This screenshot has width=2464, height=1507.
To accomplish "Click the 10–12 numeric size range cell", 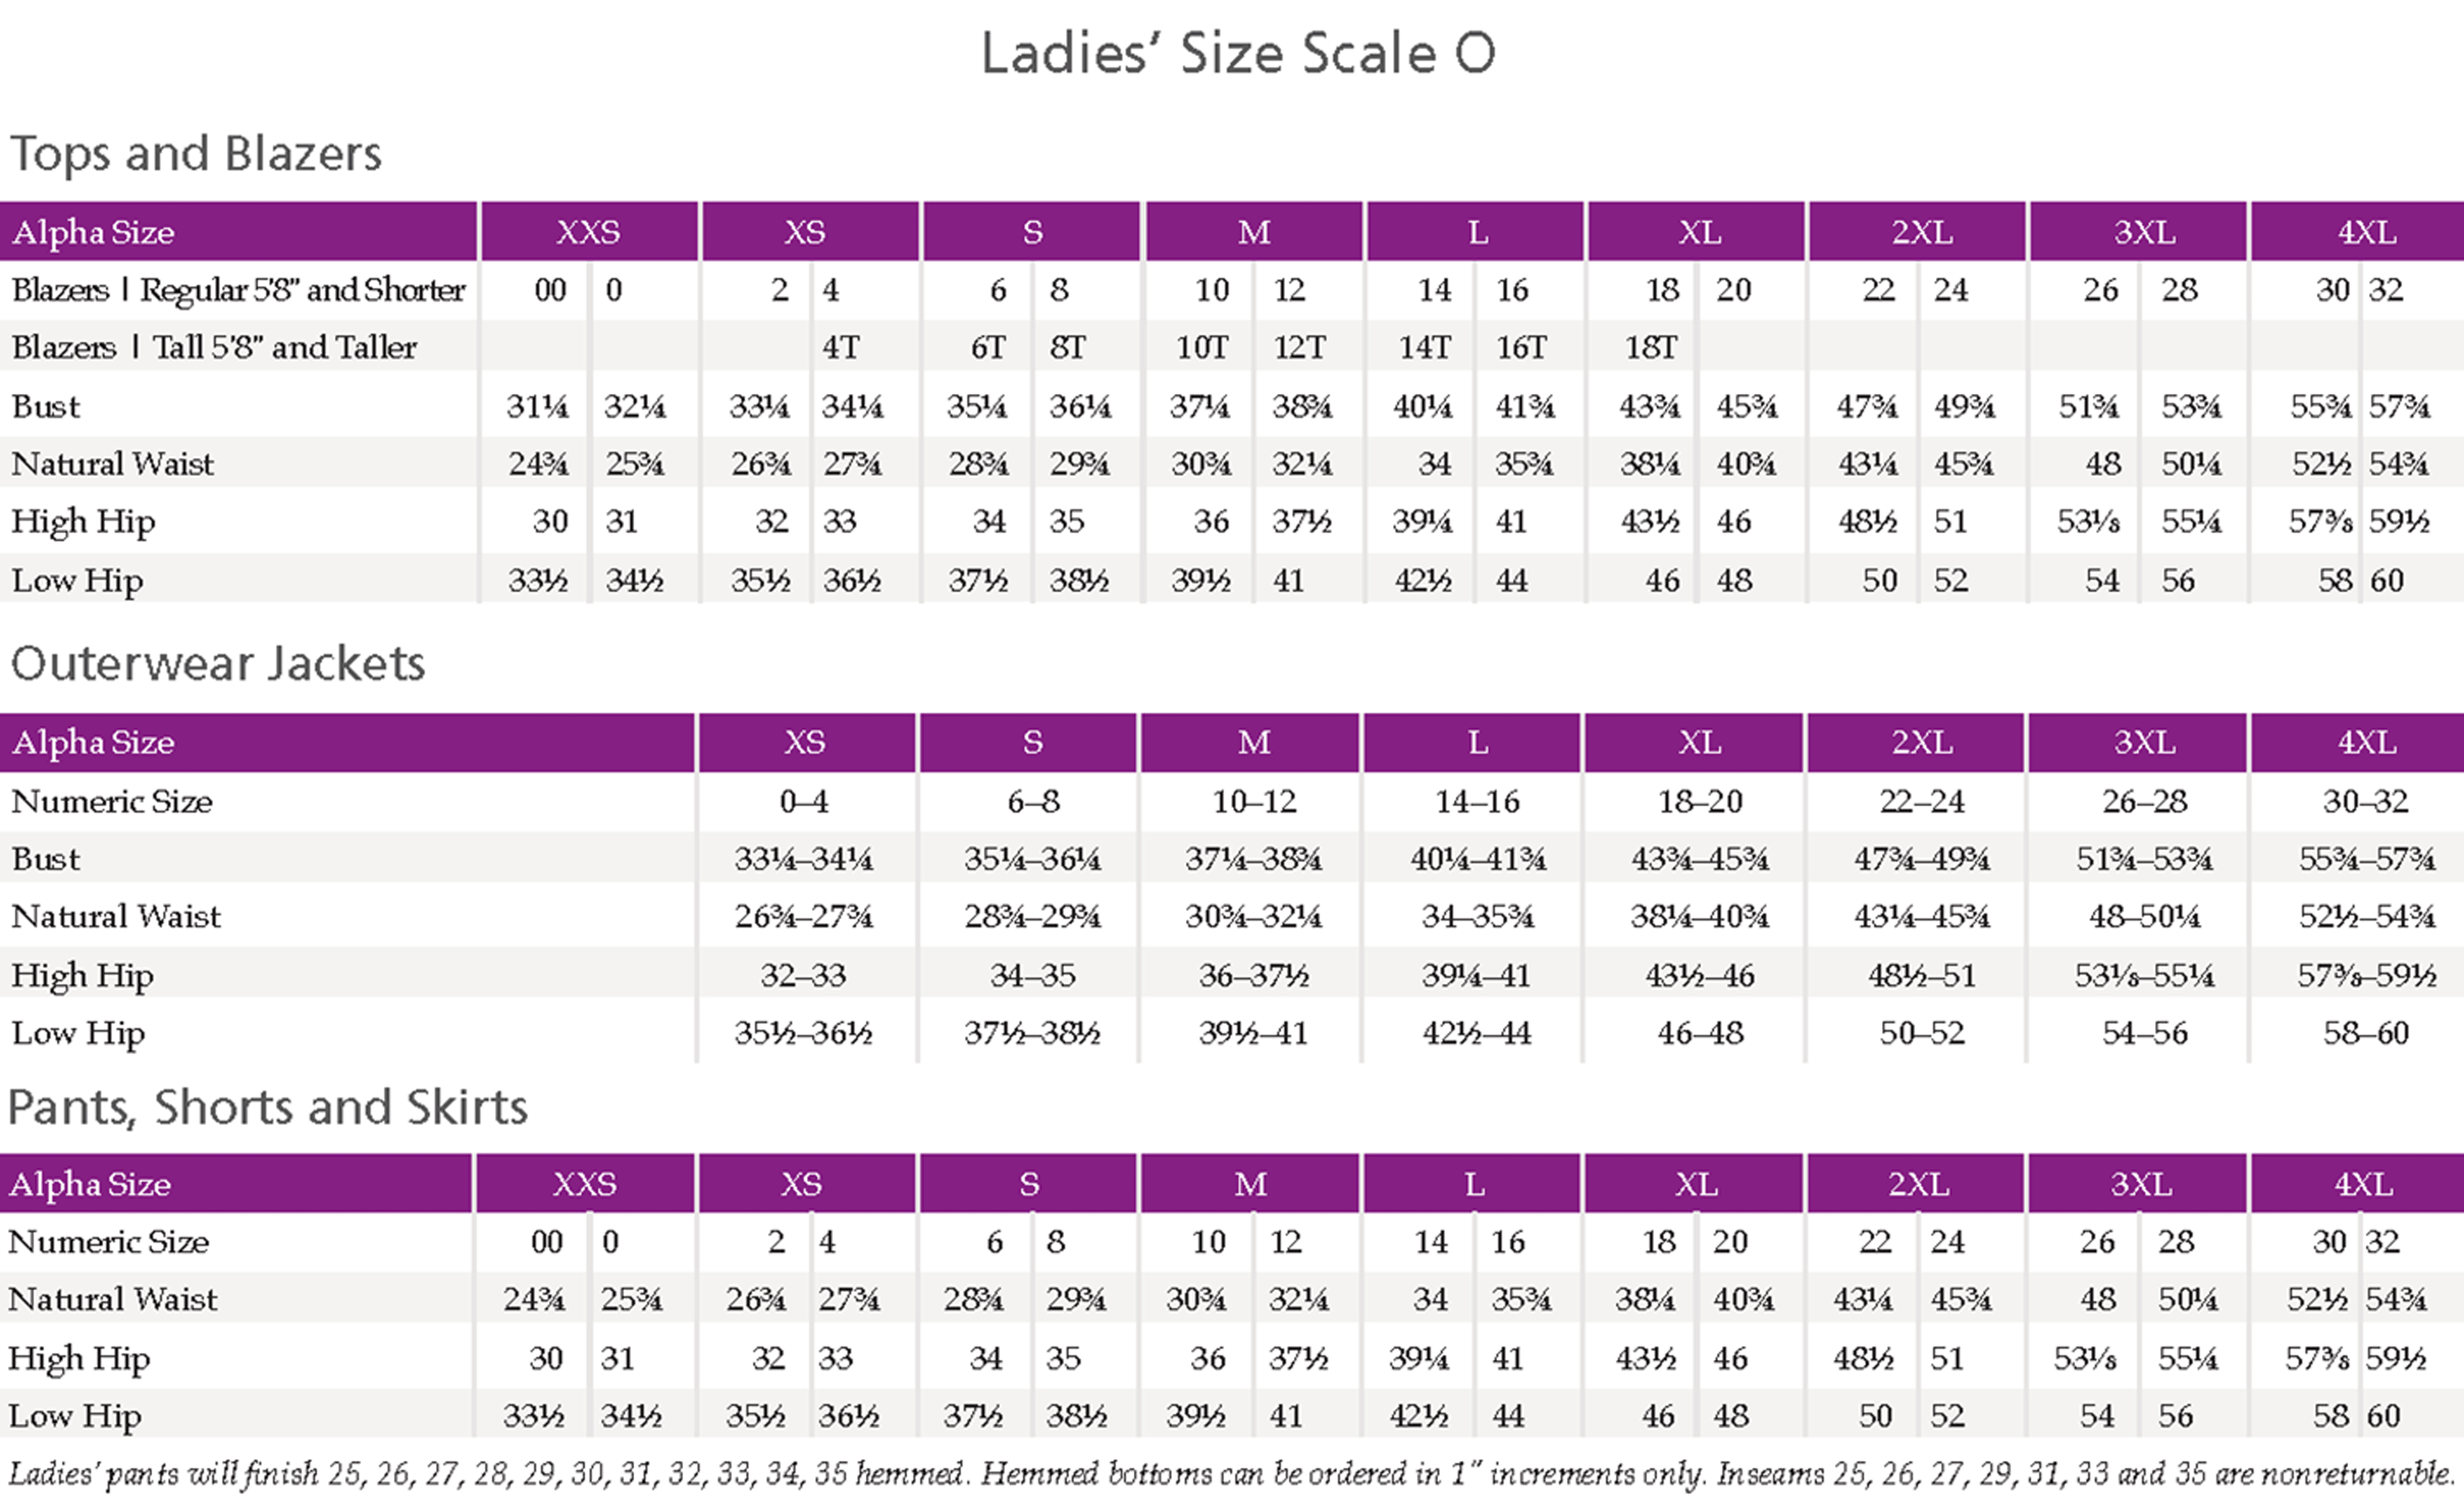I will click(1254, 801).
